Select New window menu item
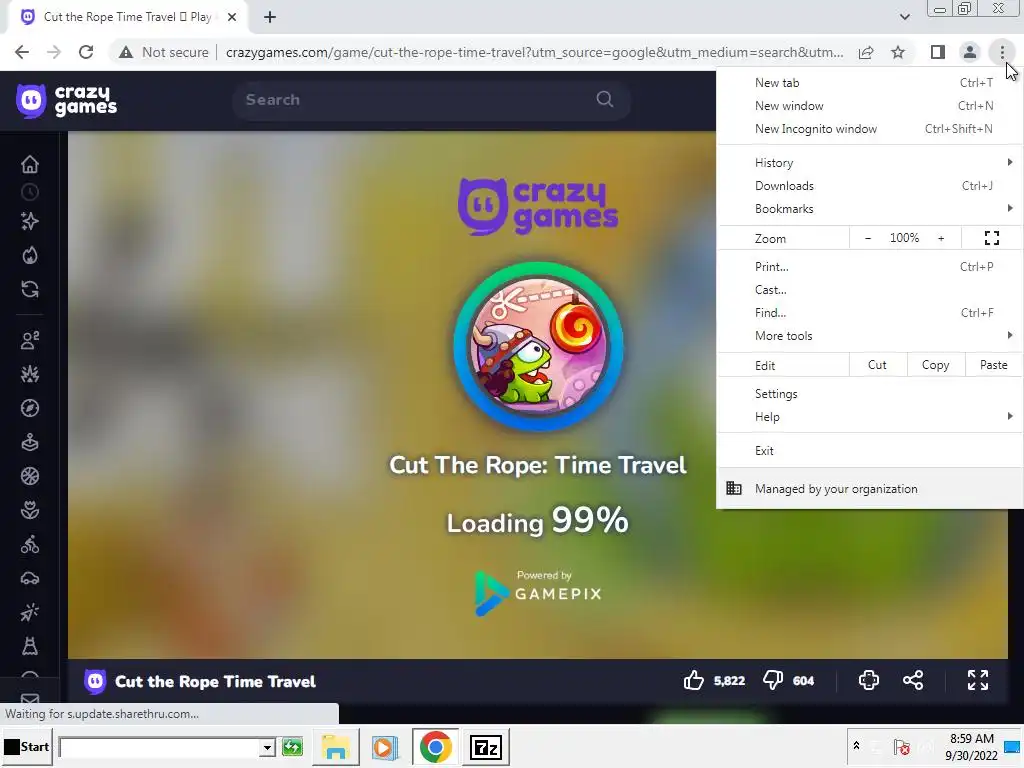This screenshot has width=1024, height=768. [871, 106]
